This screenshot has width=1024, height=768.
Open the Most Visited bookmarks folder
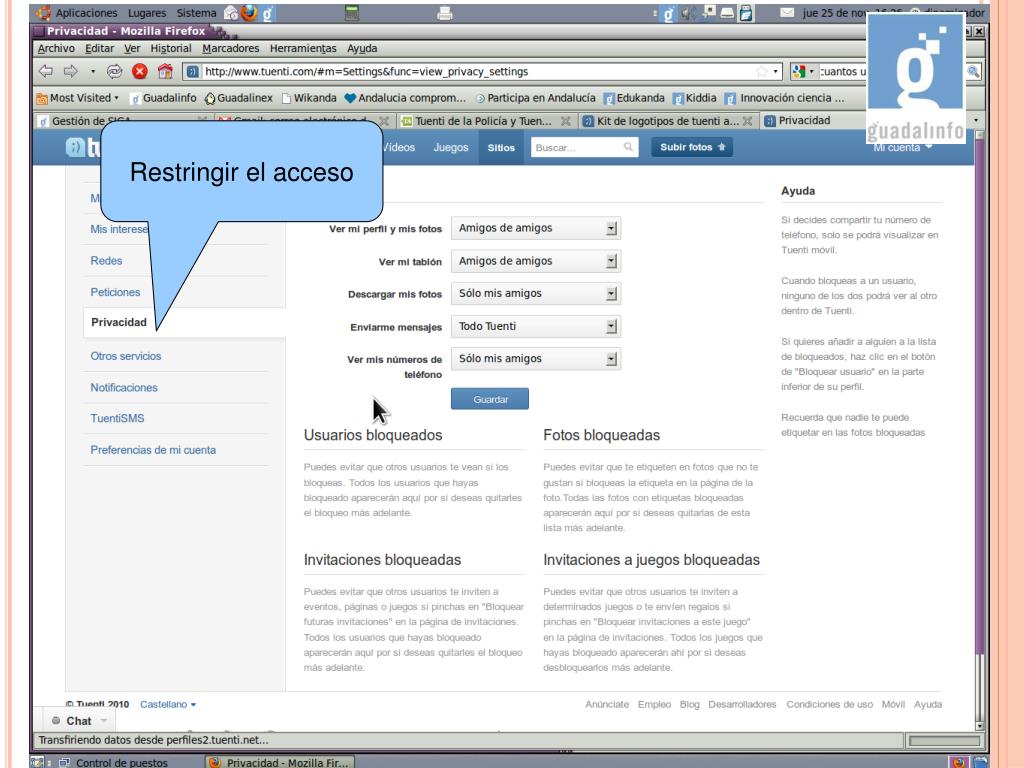(x=78, y=98)
